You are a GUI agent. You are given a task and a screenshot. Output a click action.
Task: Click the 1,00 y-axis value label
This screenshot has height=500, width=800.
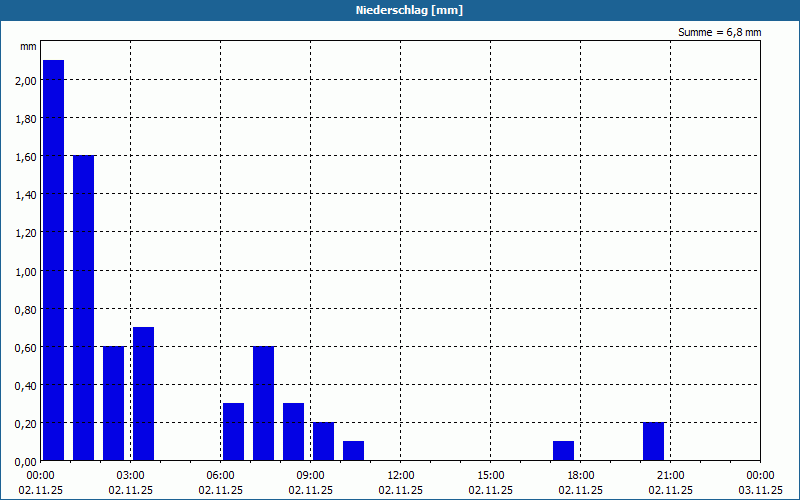[x=26, y=271]
